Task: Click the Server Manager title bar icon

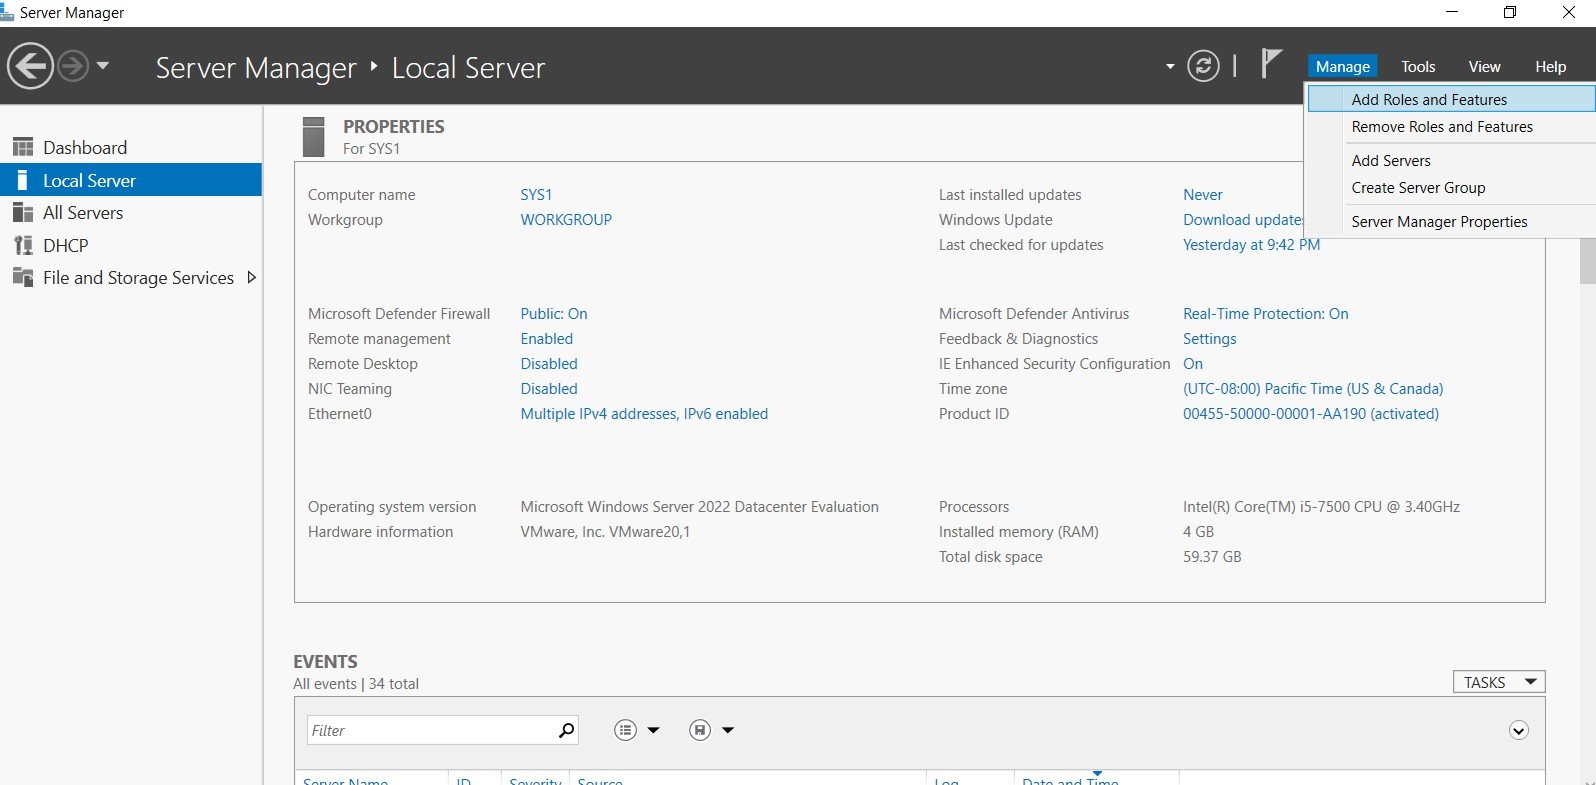Action: click(x=7, y=12)
